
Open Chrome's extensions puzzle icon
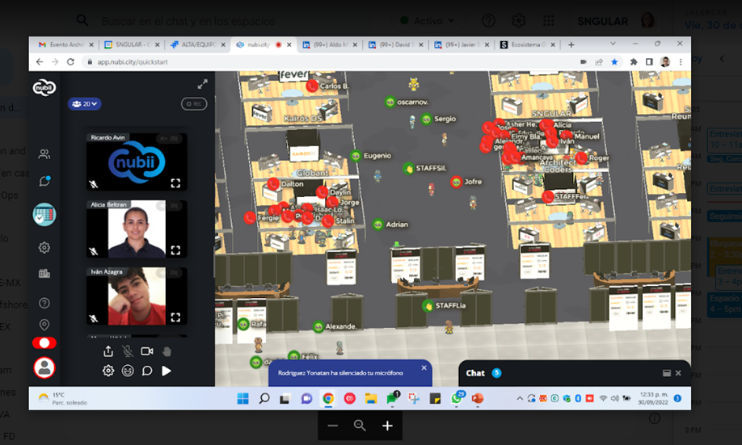pos(634,62)
